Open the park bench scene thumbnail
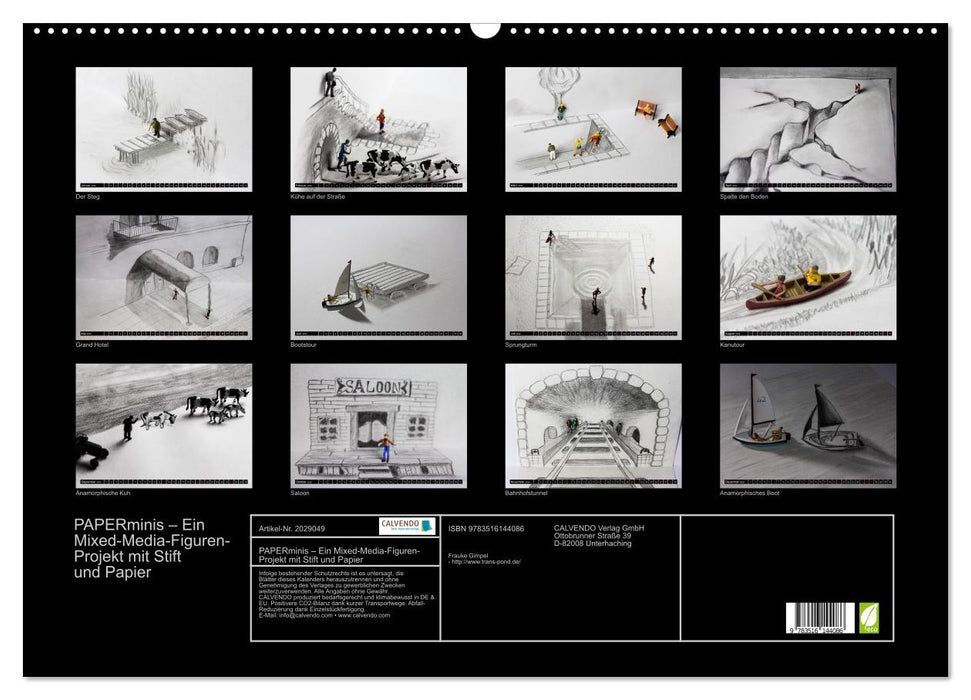The image size is (971, 700). (593, 129)
